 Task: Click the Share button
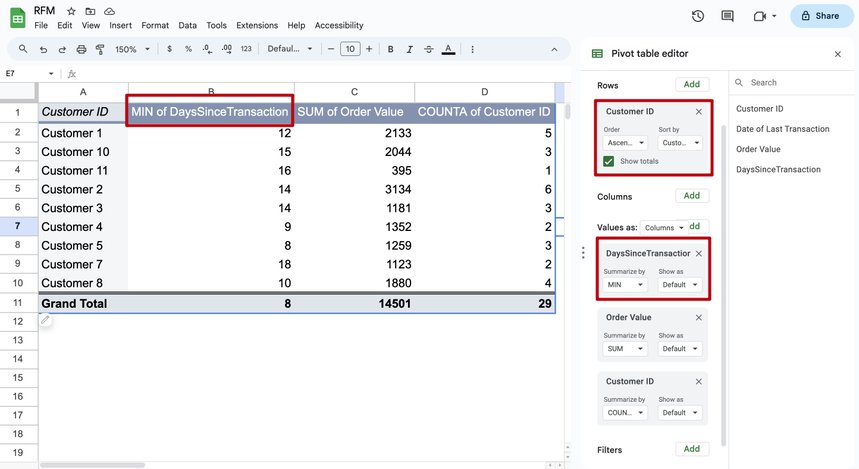tap(821, 16)
